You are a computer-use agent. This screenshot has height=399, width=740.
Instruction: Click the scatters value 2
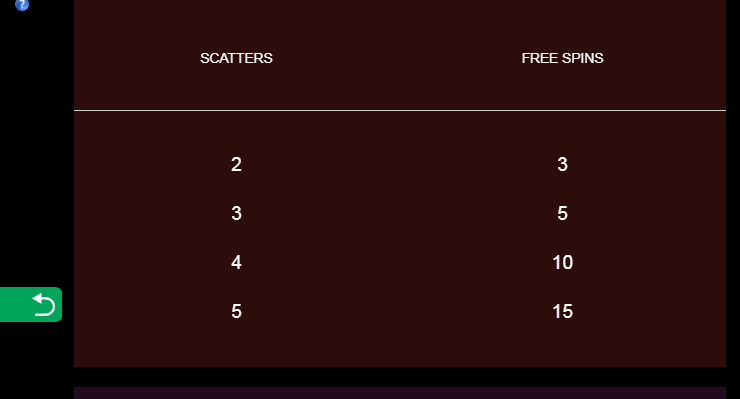[x=236, y=164]
